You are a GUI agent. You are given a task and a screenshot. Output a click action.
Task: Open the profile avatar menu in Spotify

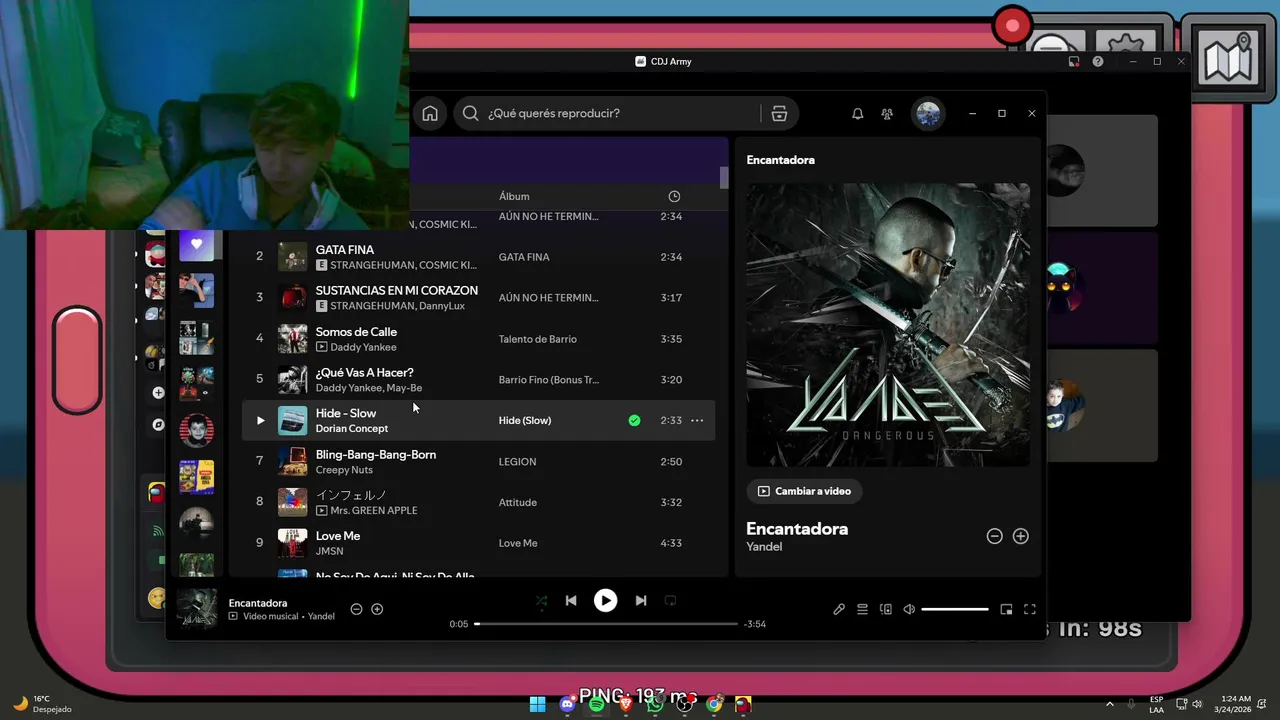(x=928, y=114)
